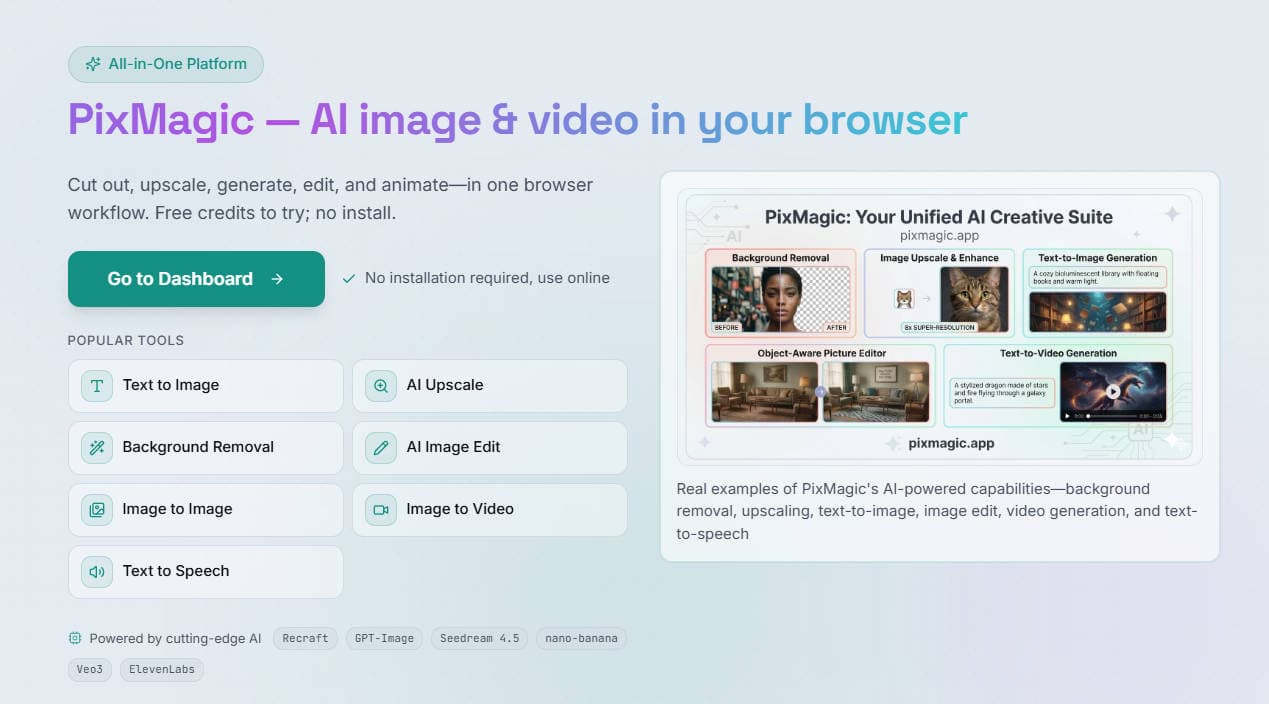The image size is (1269, 704).
Task: Click the Real examples caption under the preview
Action: click(937, 511)
